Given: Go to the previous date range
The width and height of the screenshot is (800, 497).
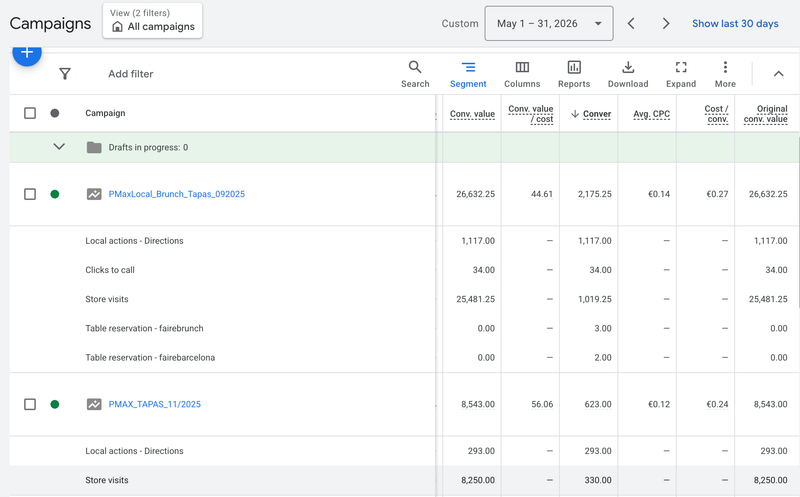Looking at the screenshot, I should pyautogui.click(x=631, y=23).
